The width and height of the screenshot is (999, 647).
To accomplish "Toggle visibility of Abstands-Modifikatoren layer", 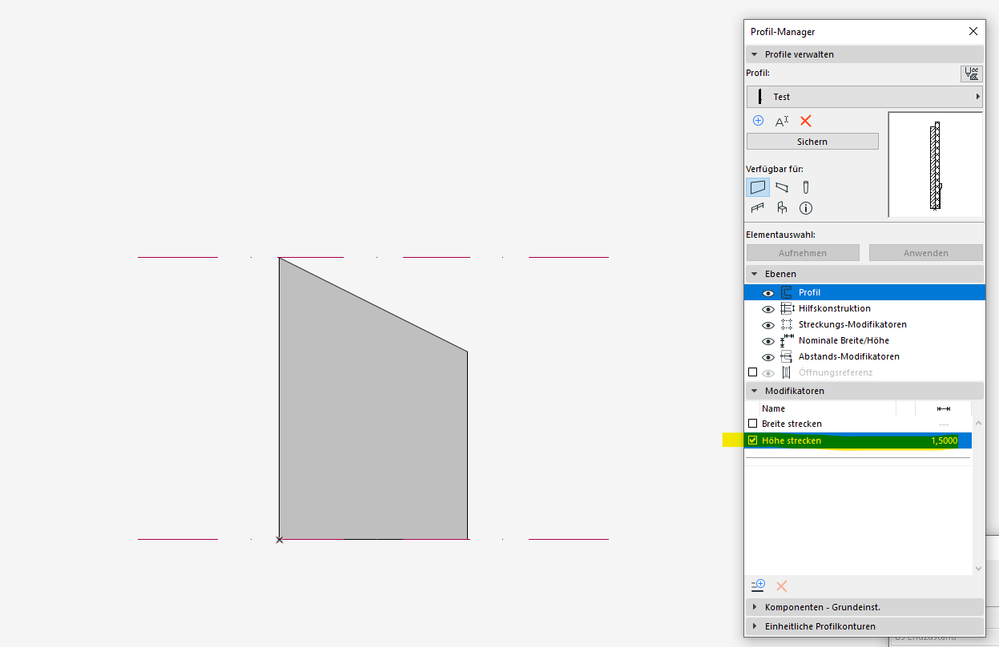I will [x=768, y=357].
